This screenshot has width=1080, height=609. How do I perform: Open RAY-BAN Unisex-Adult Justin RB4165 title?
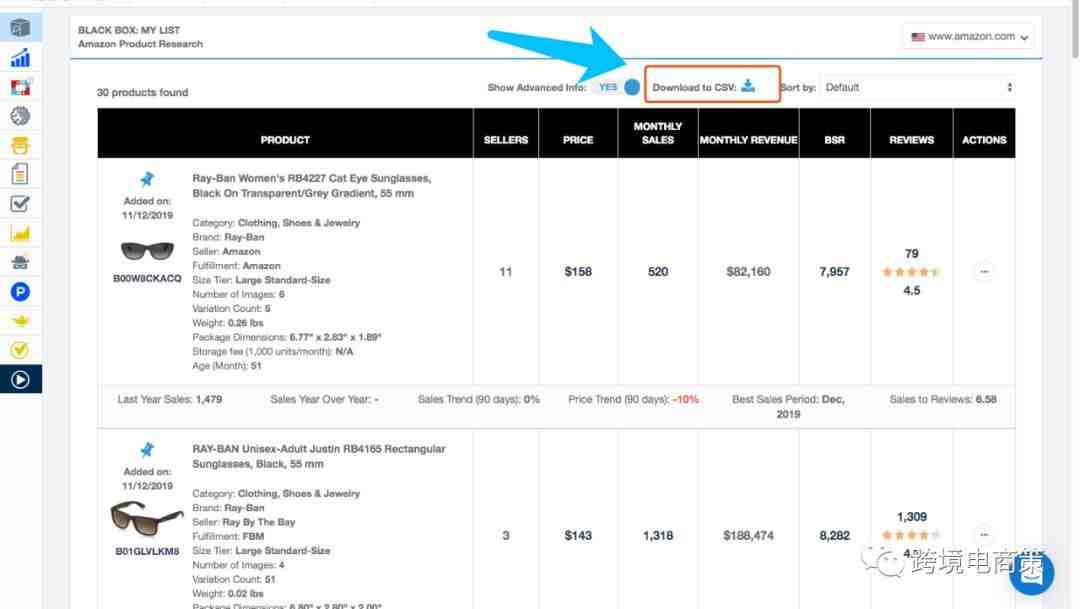point(319,456)
